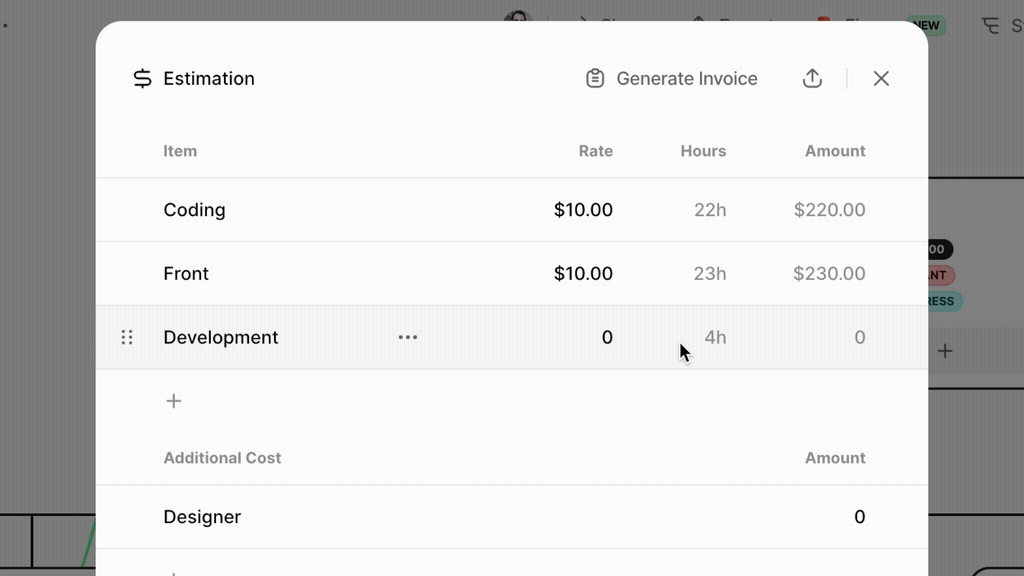This screenshot has height=576, width=1024.
Task: Close the Estimation dialog
Action: coord(881,78)
